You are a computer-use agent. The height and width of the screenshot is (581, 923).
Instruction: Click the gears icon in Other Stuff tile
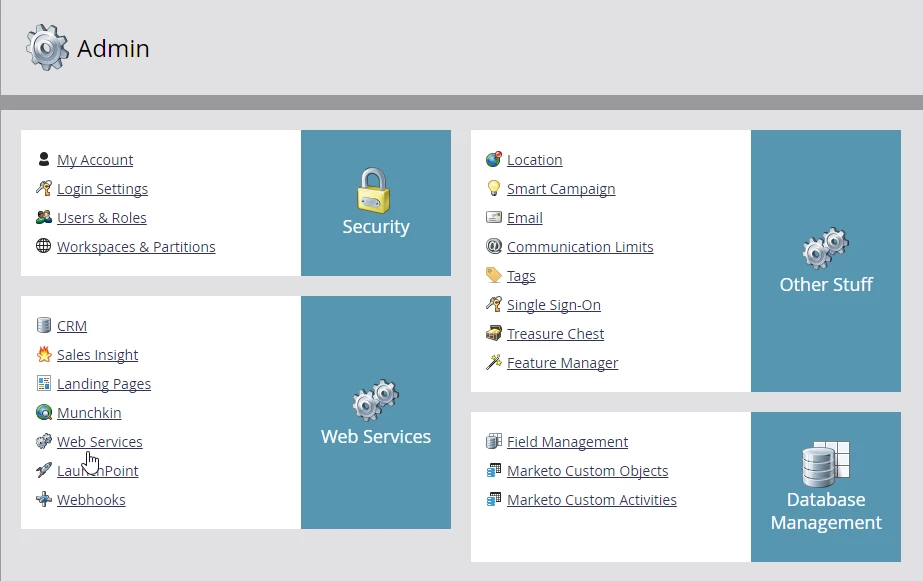(x=825, y=247)
